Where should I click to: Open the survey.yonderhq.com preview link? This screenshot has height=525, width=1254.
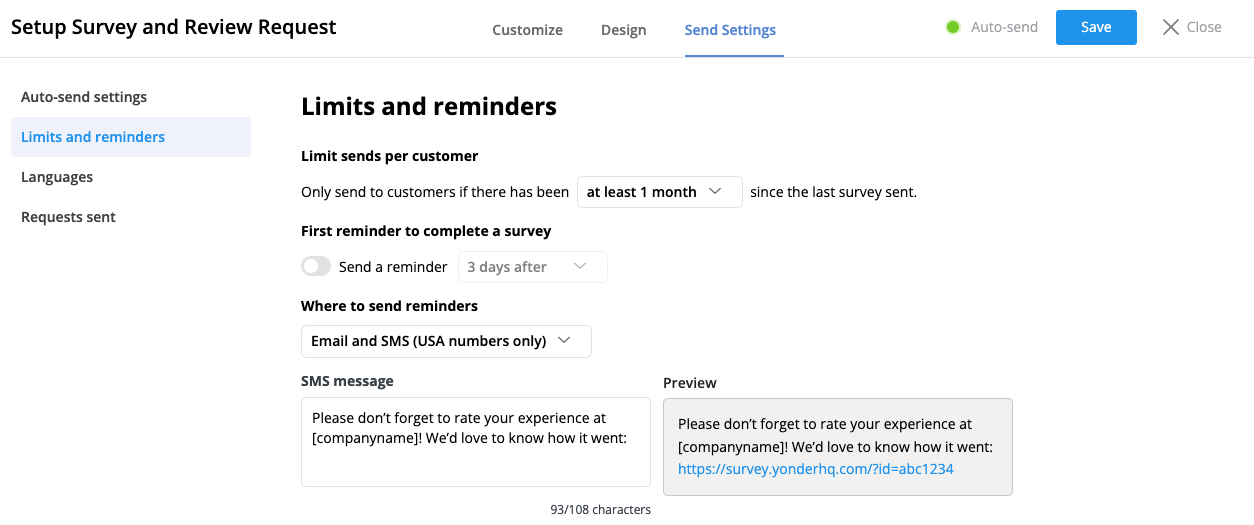(x=815, y=469)
